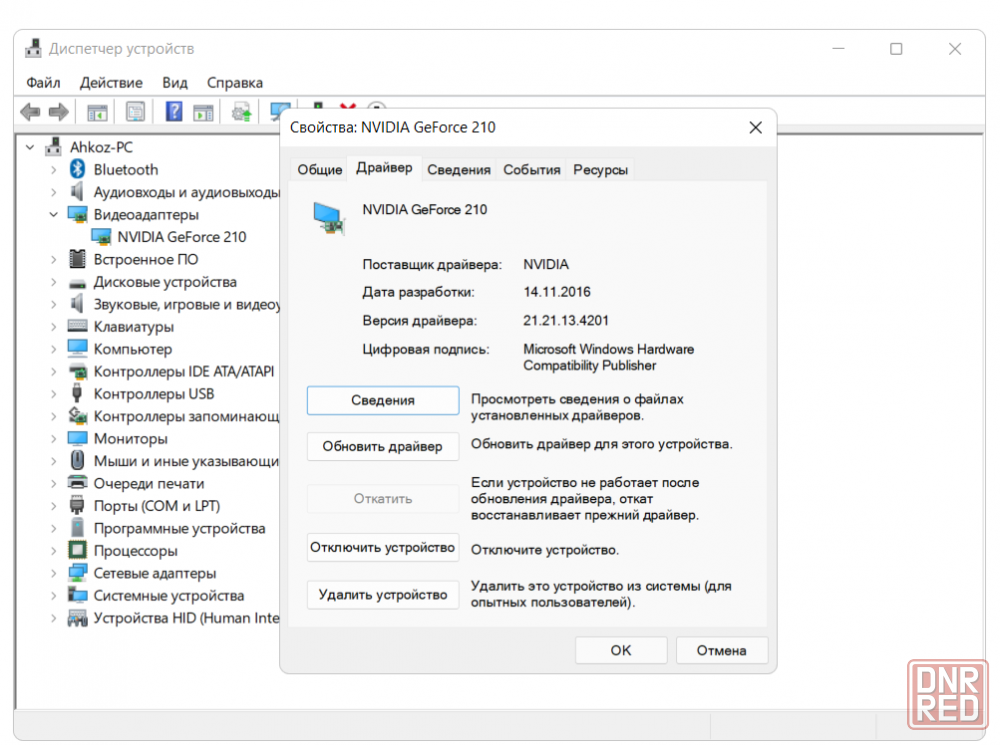
Task: Click the show/hide console tree toolbar icon
Action: [97, 113]
